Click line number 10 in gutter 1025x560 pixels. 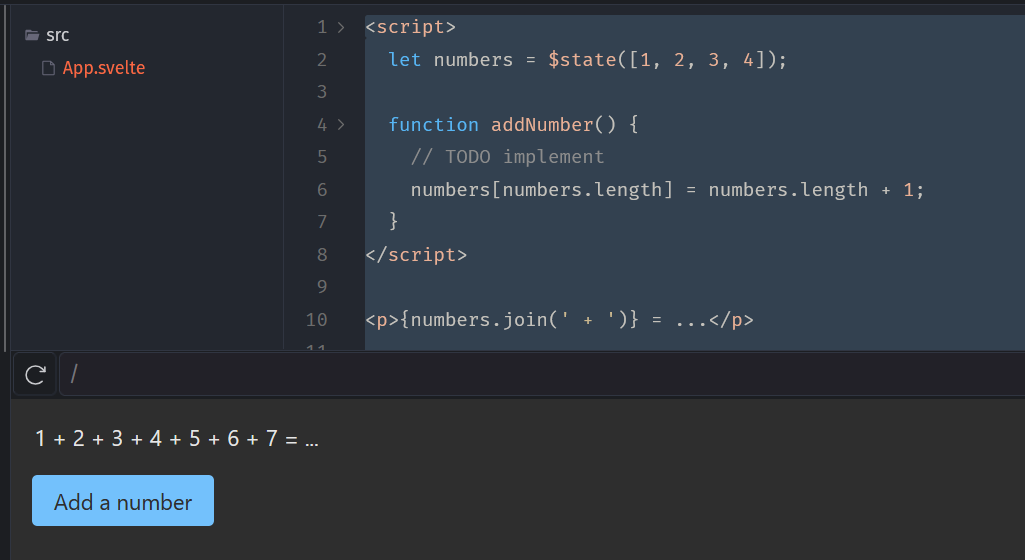pyautogui.click(x=317, y=320)
